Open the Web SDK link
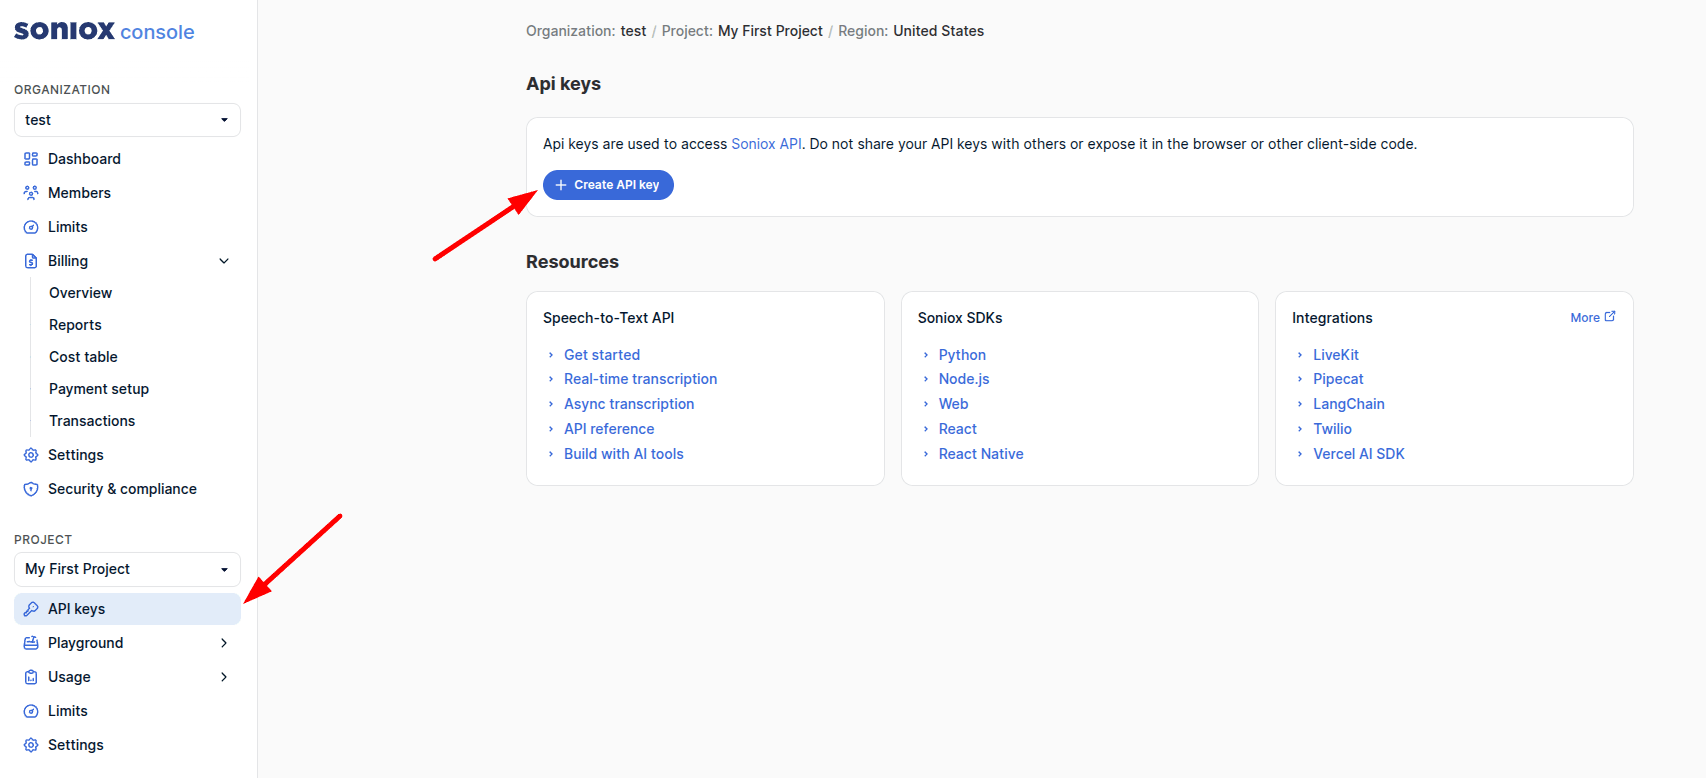The height and width of the screenshot is (778, 1706). (x=953, y=404)
